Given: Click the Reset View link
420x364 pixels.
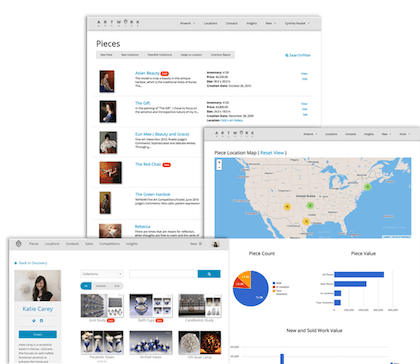Looking at the screenshot, I should (272, 153).
